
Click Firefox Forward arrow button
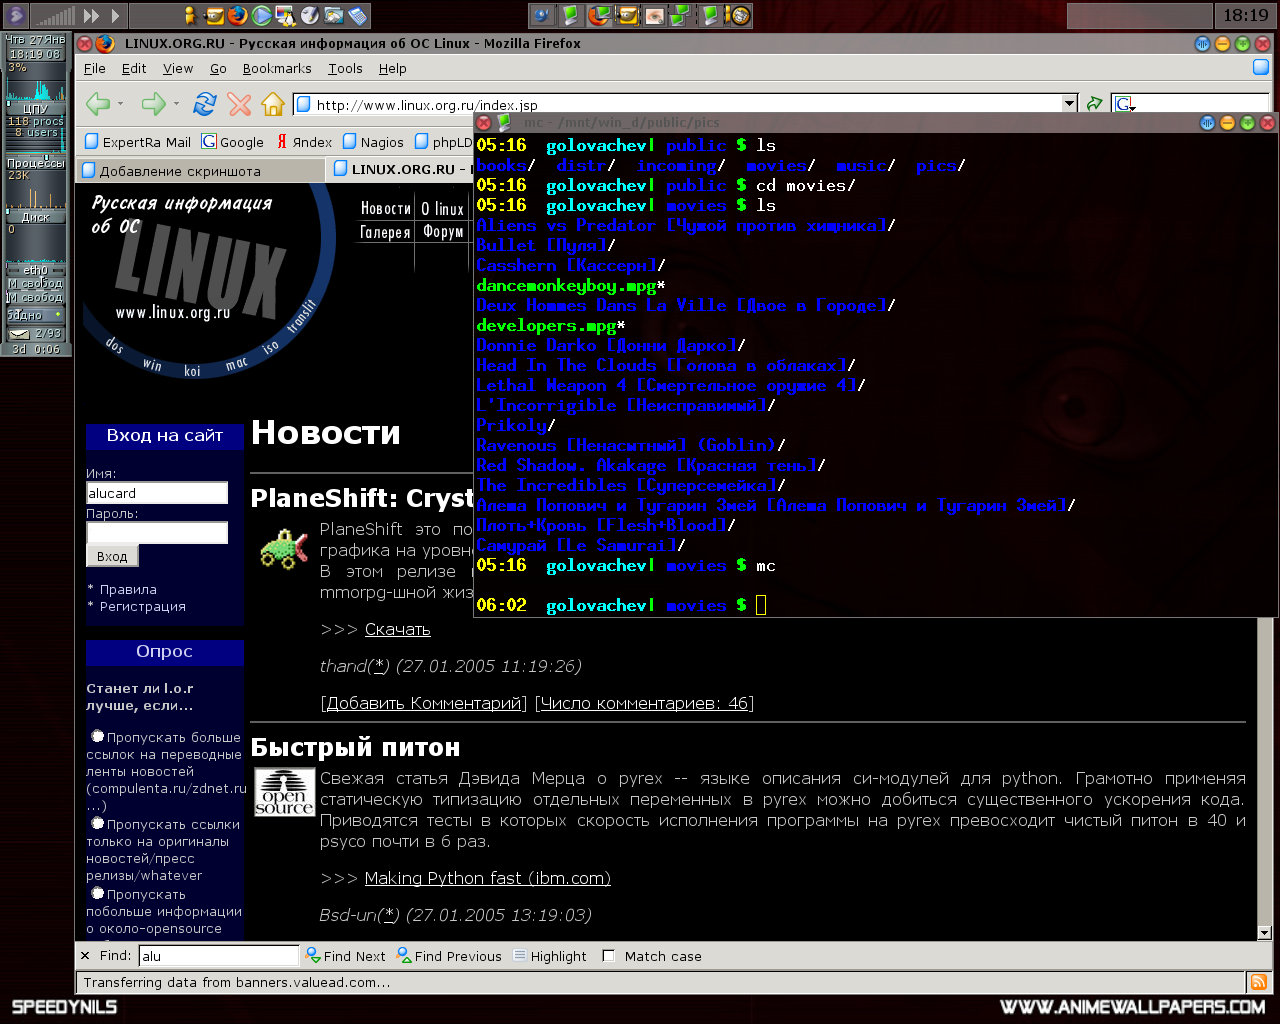[153, 104]
